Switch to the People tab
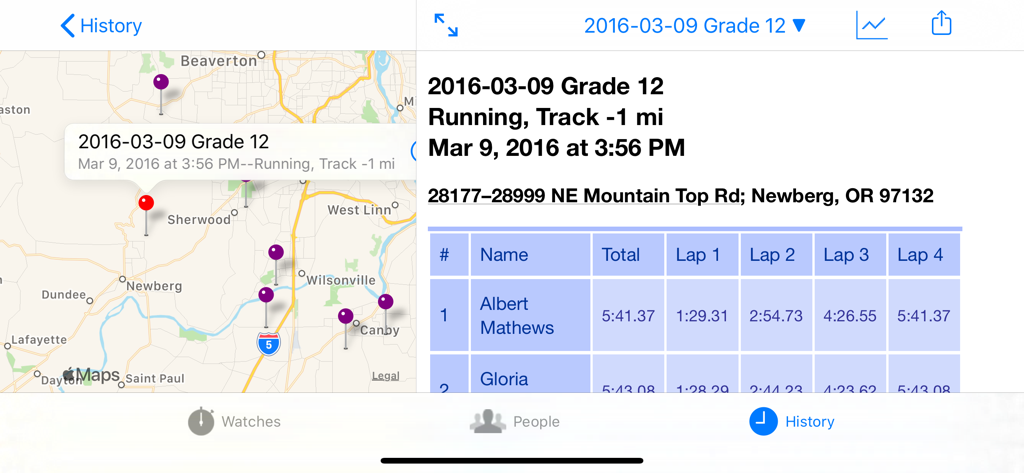Viewport: 1024px width, 473px height. pos(515,422)
